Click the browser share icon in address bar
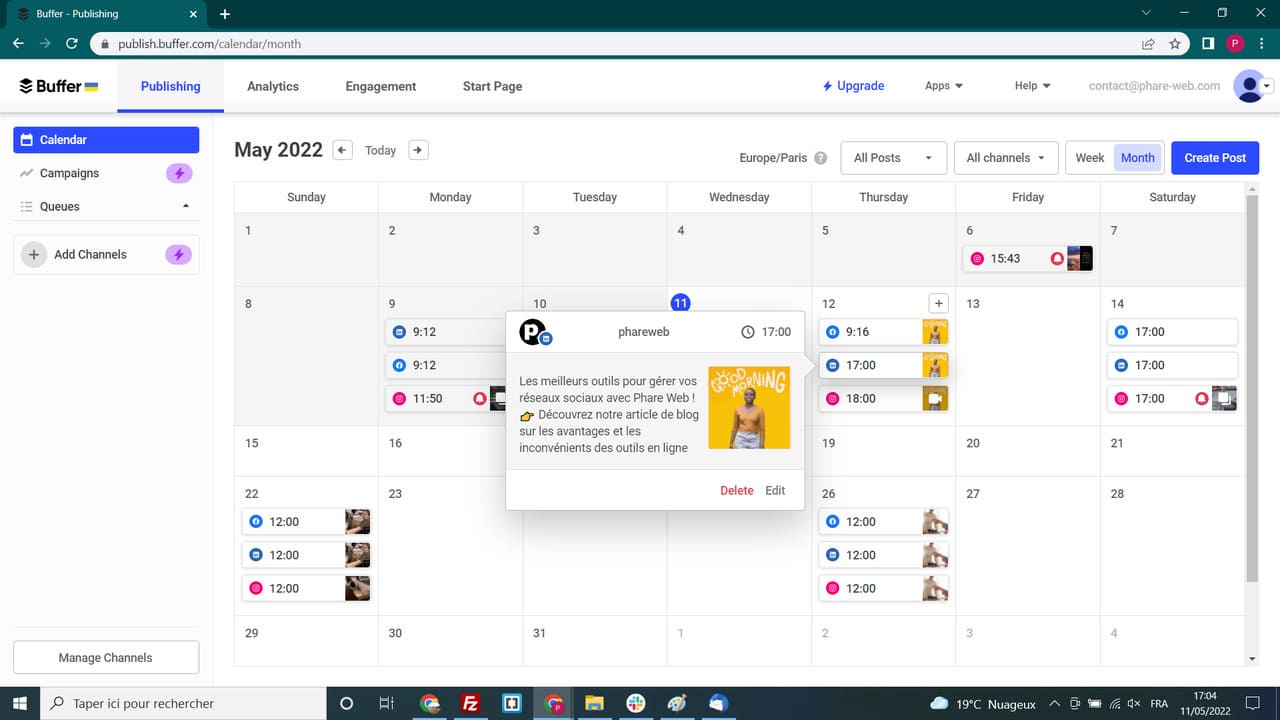The height and width of the screenshot is (720, 1280). (1148, 44)
